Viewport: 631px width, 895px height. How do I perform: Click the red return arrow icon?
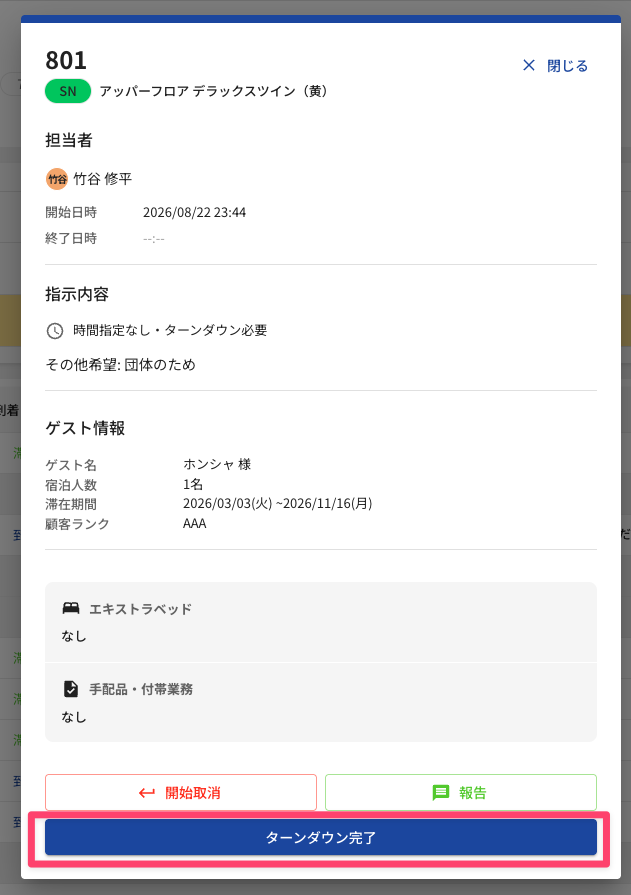[147, 793]
